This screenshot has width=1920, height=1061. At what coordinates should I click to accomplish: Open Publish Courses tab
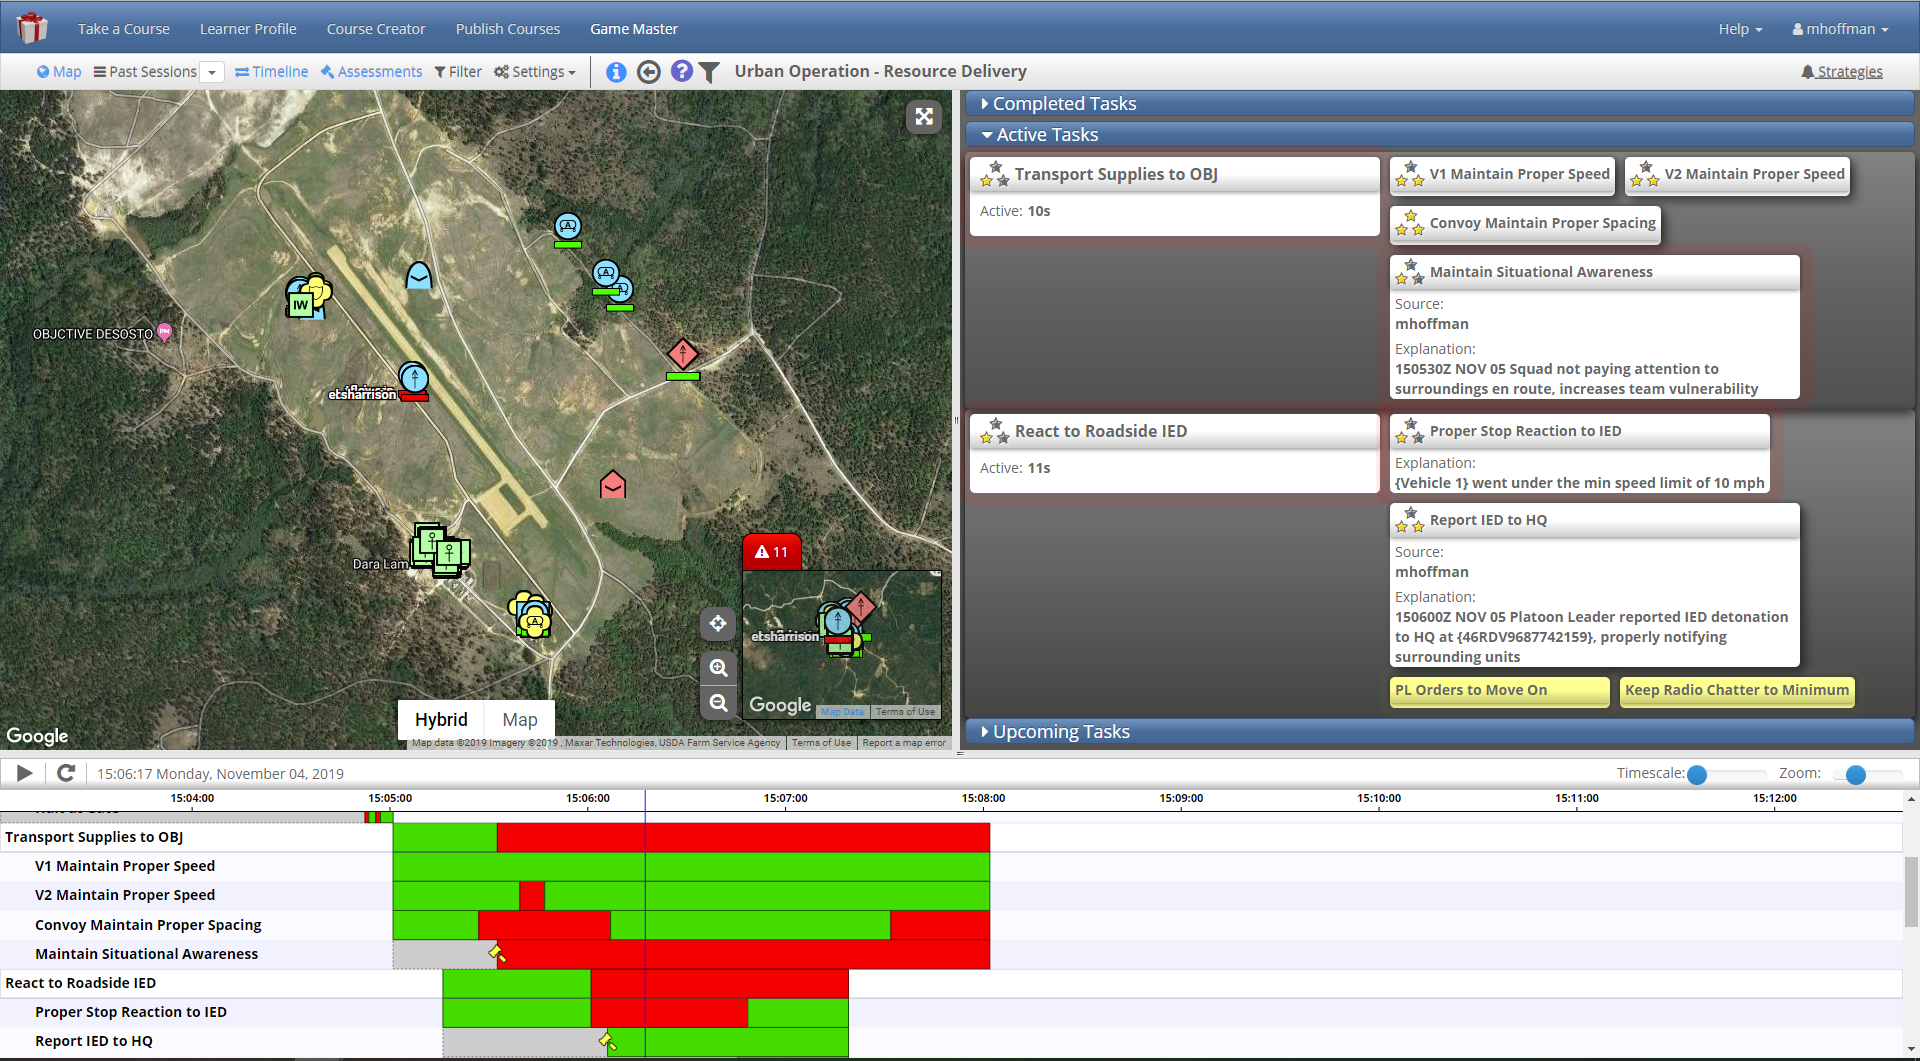coord(508,29)
